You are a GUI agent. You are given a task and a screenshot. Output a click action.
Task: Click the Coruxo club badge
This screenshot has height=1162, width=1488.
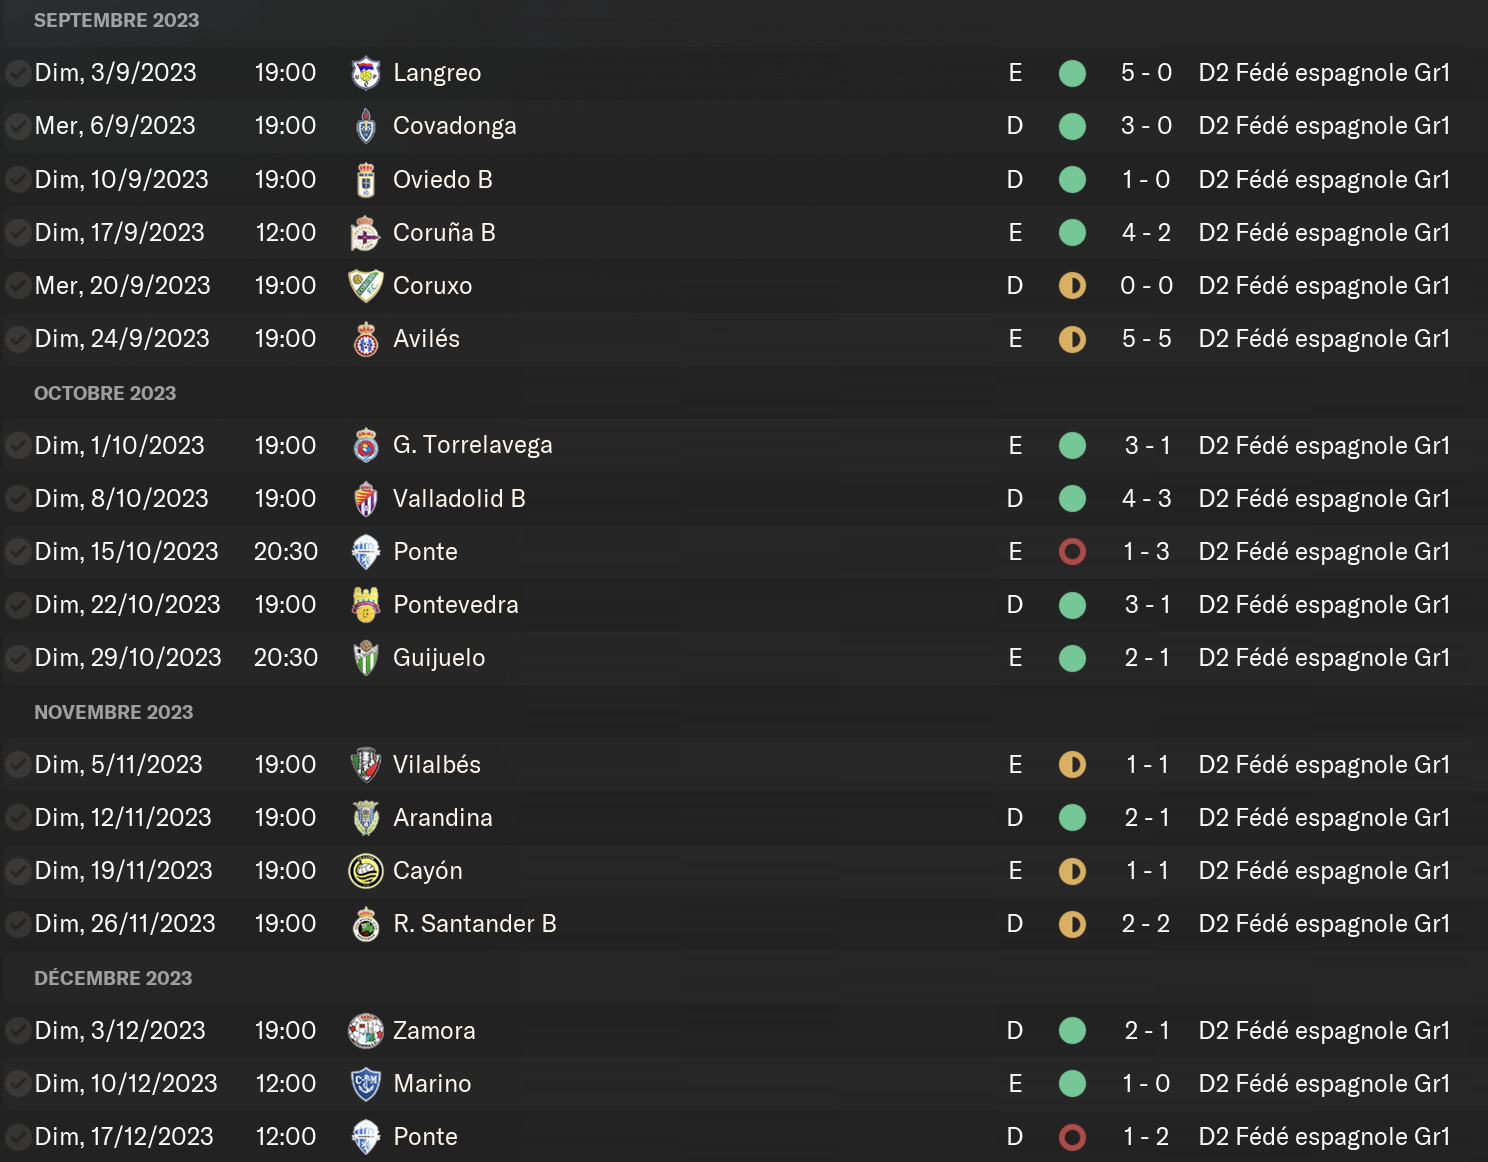click(x=366, y=286)
